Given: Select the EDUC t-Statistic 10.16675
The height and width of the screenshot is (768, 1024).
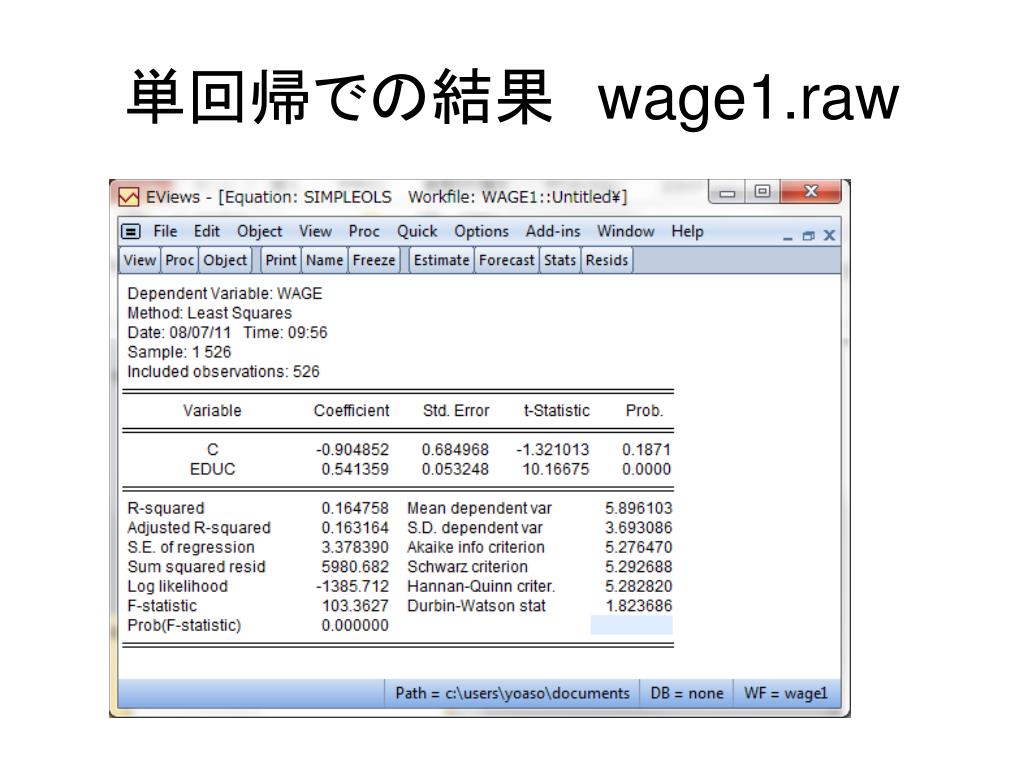Looking at the screenshot, I should (556, 469).
